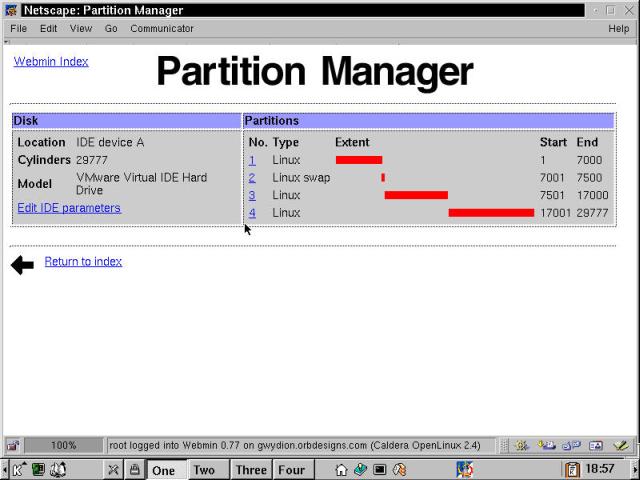Open the Communicator menu
This screenshot has height=480, width=640.
[162, 29]
